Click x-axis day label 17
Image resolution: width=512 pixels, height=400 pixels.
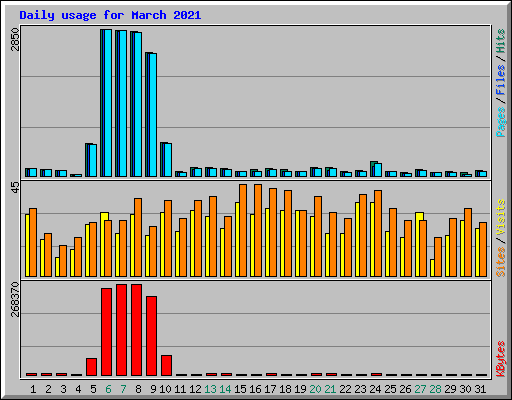pyautogui.click(x=270, y=389)
